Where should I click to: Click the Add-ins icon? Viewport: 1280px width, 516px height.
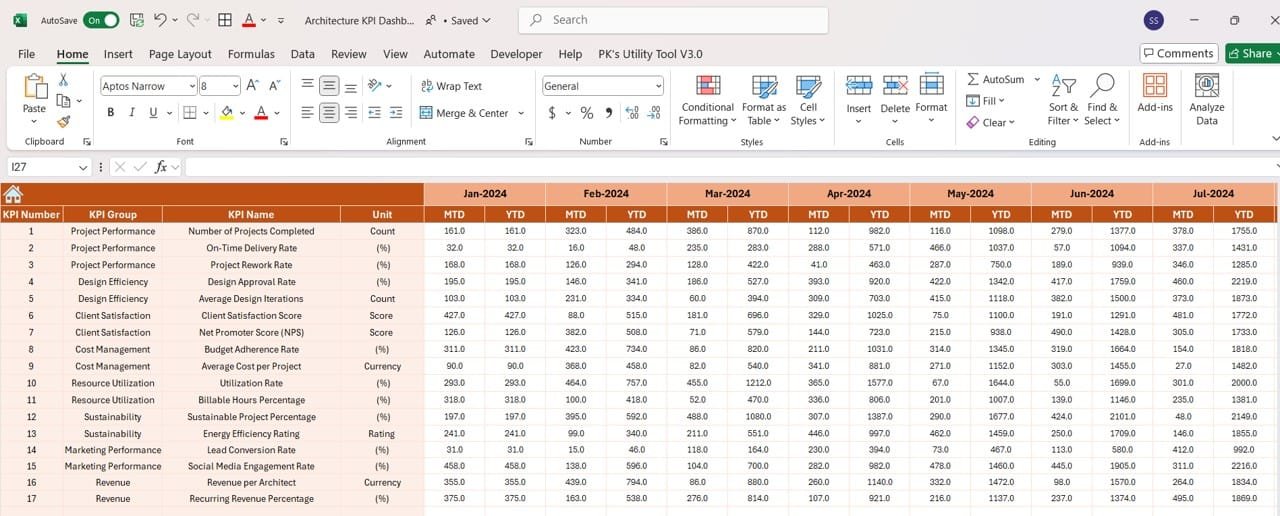tap(1154, 100)
